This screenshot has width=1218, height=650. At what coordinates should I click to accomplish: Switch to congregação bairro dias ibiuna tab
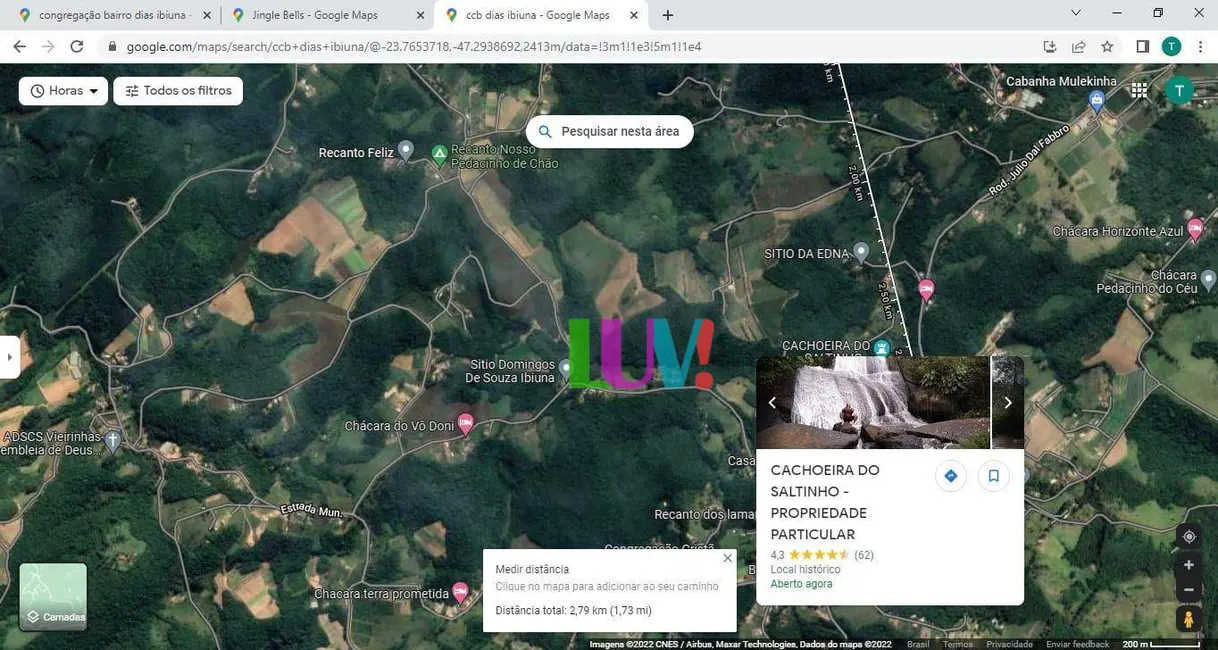click(x=108, y=15)
